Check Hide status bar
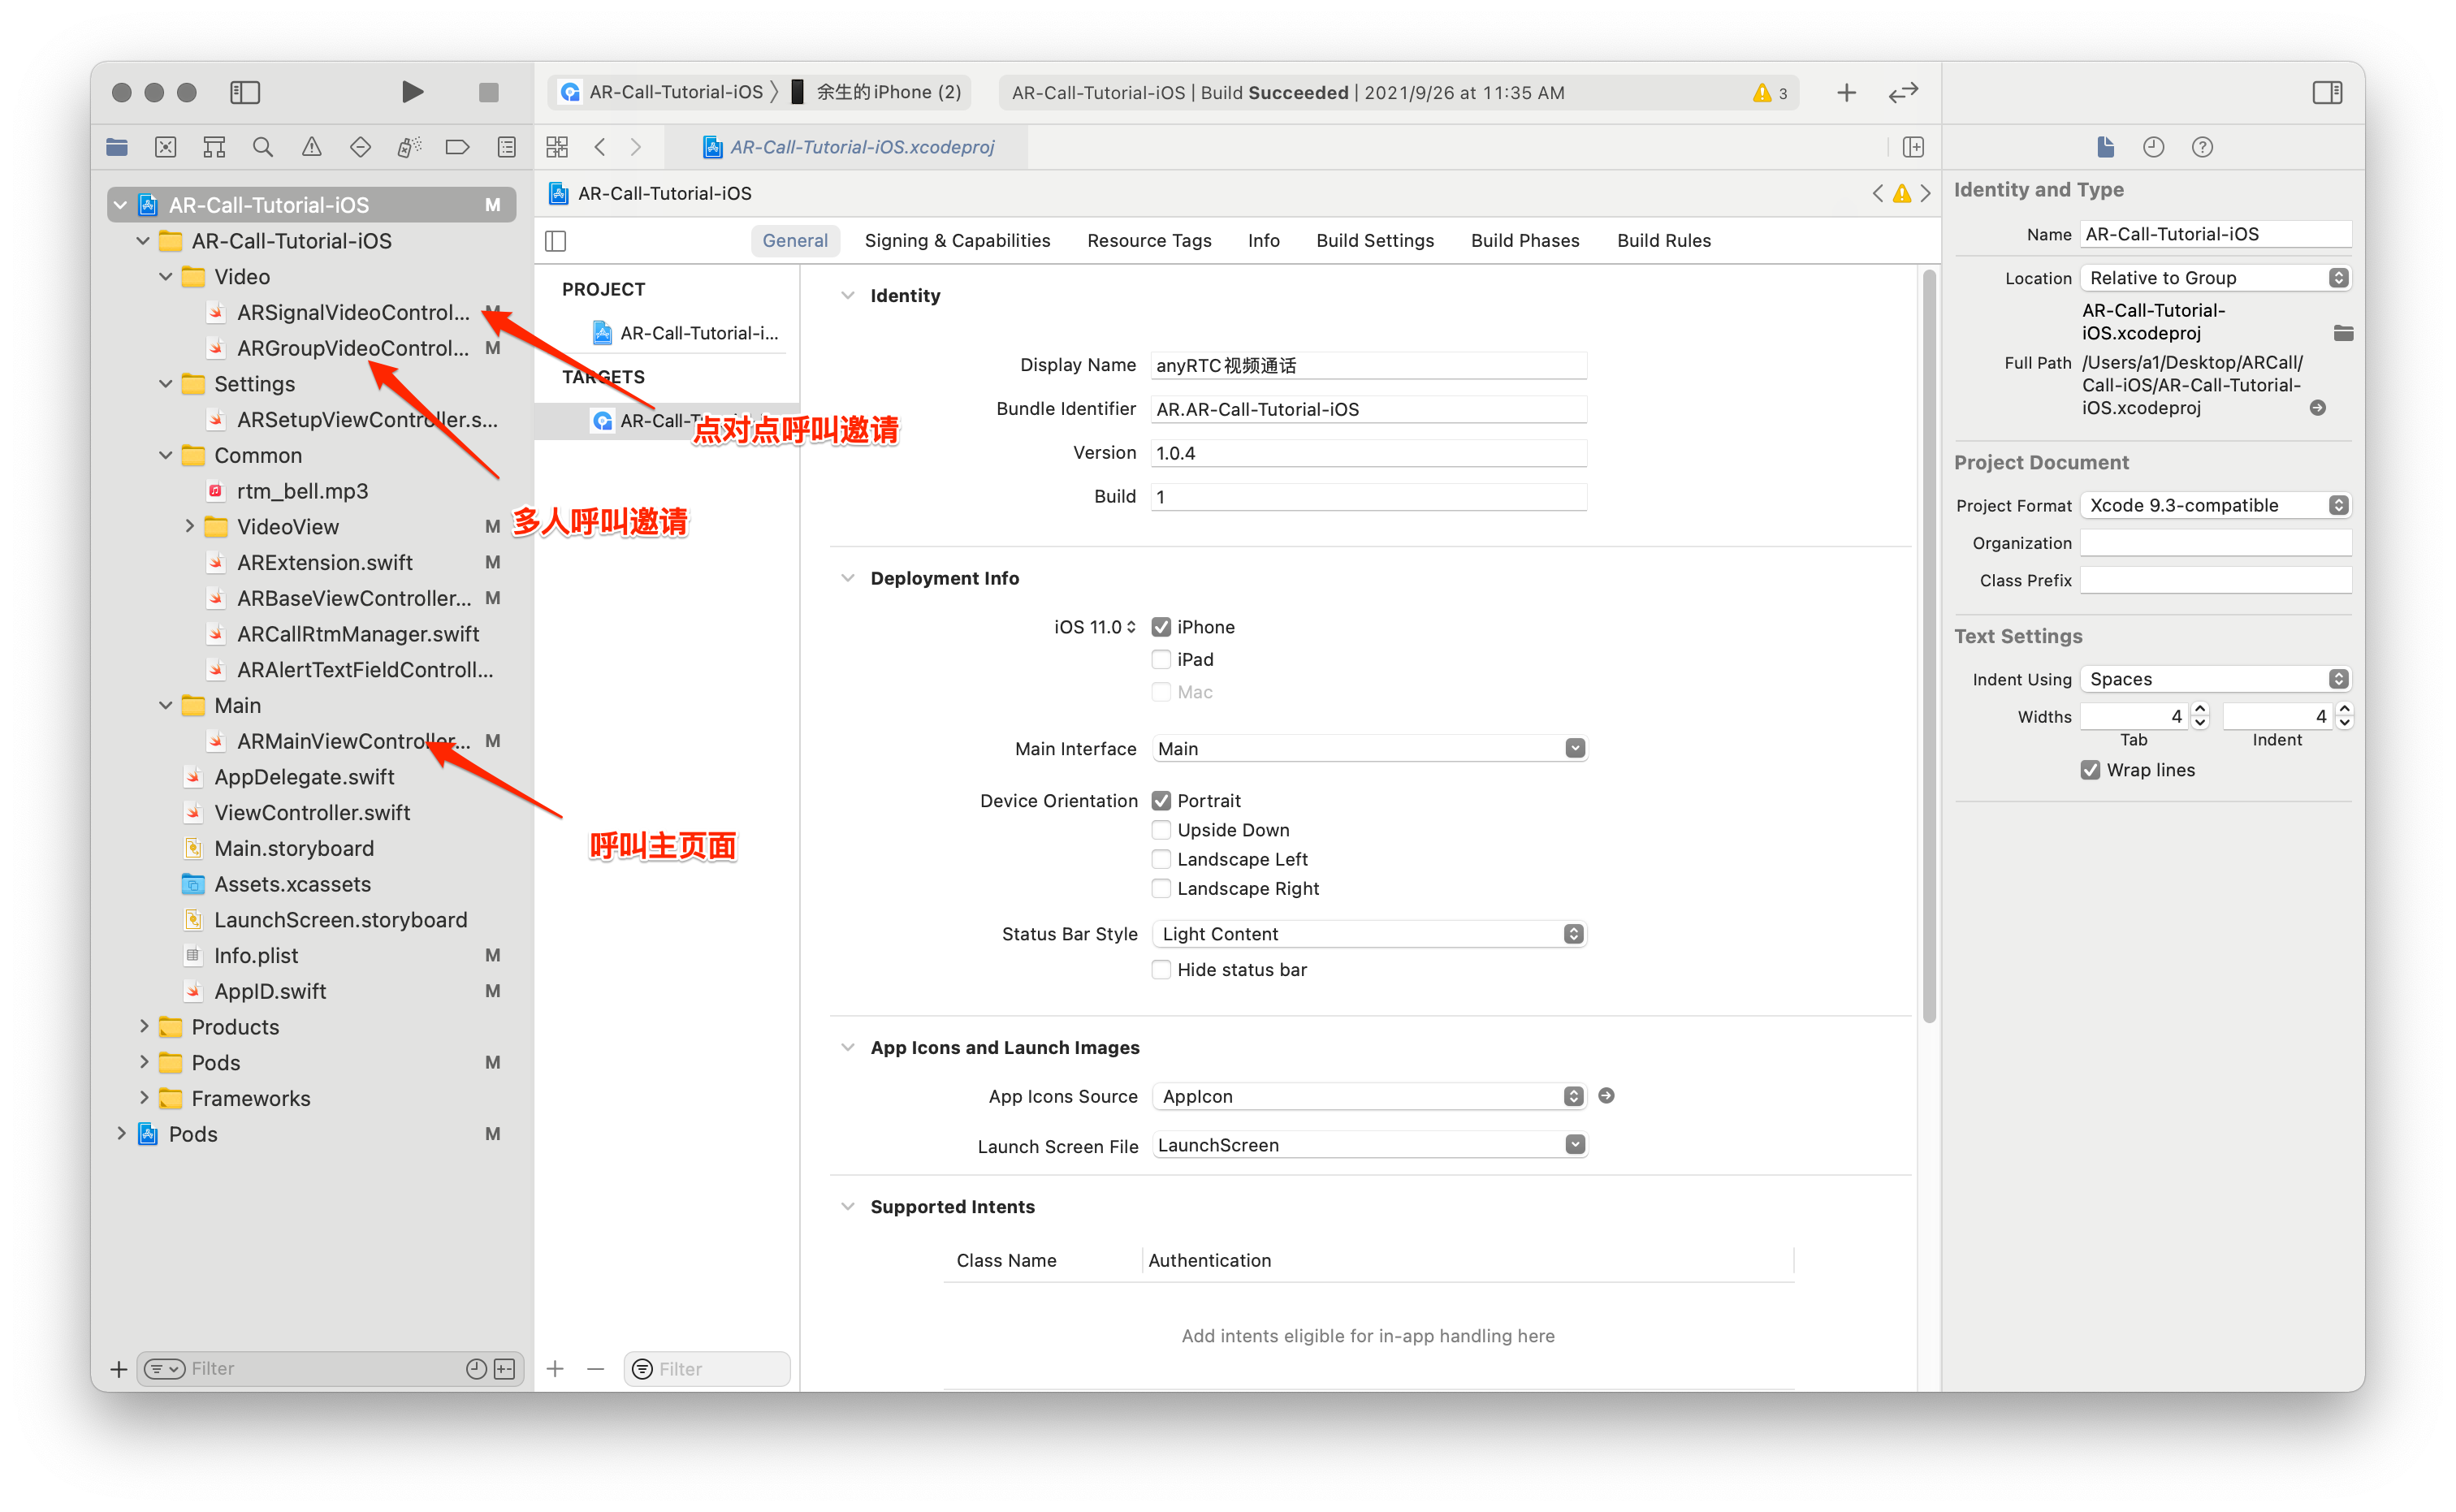Image resolution: width=2456 pixels, height=1512 pixels. 1161,970
